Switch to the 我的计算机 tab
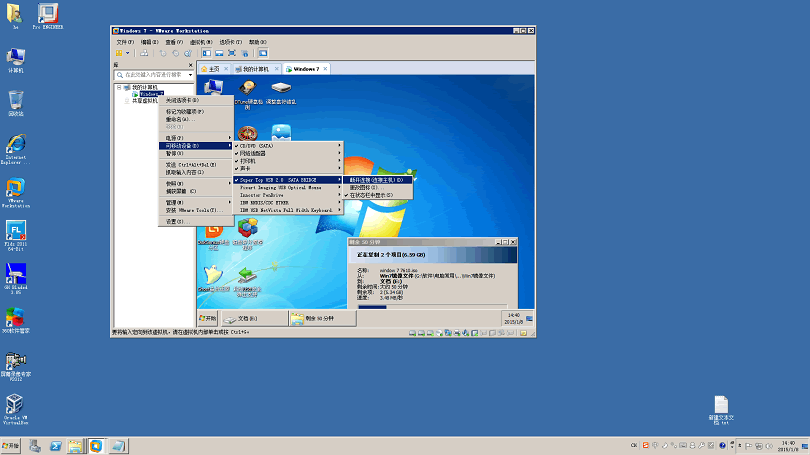Screen dimensions: 810x455 [x=256, y=69]
